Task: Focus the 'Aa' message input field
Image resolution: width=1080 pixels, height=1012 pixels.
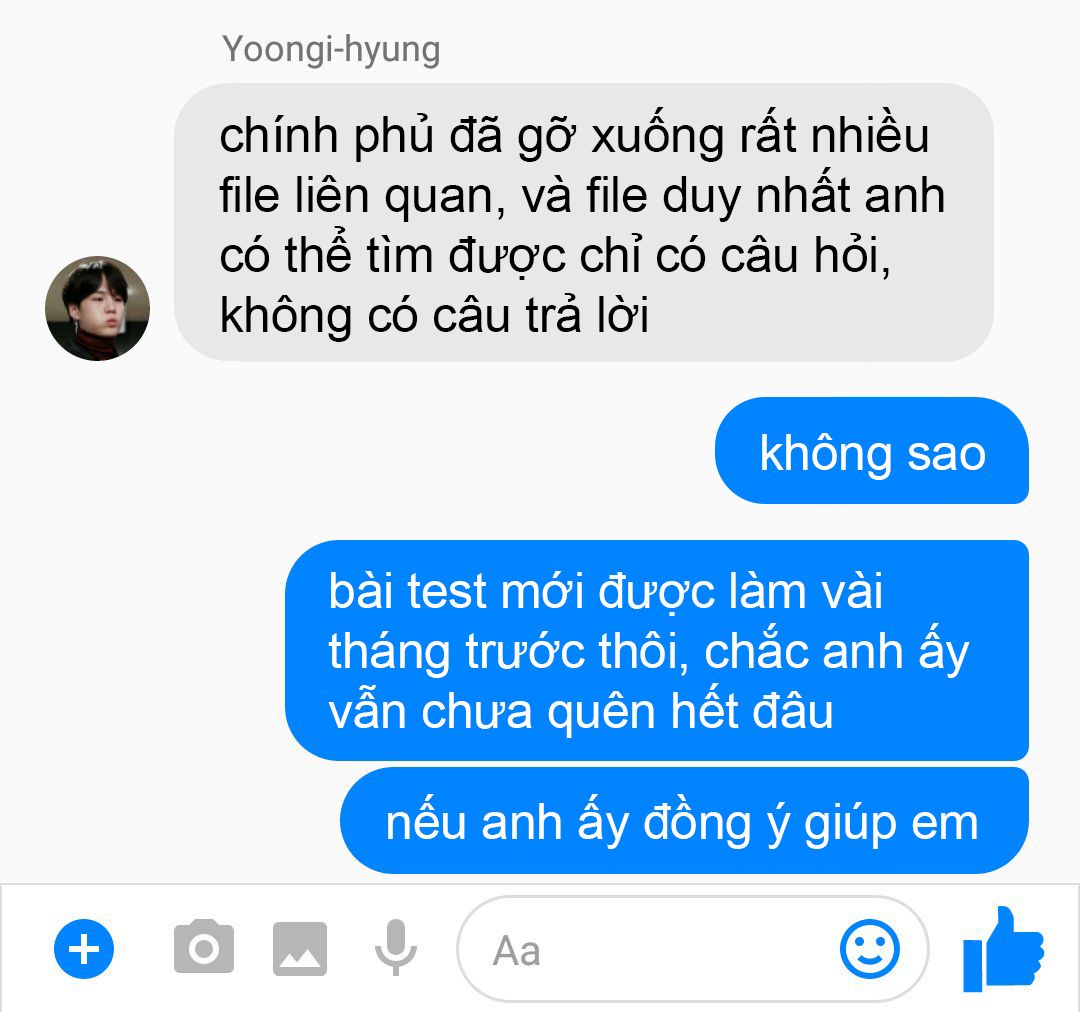Action: 692,949
